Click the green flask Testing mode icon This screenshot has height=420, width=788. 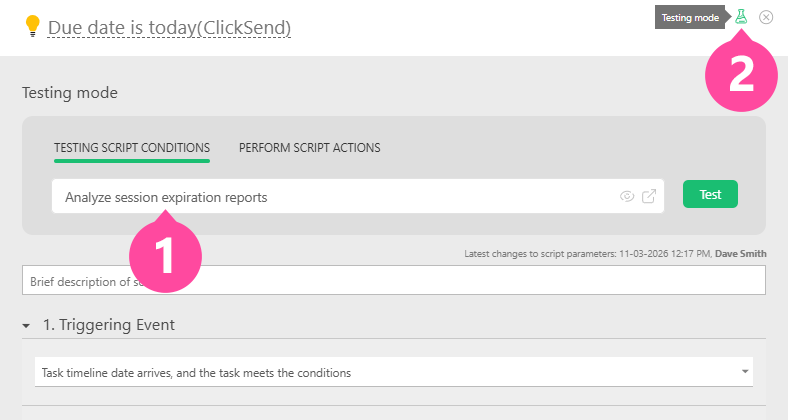click(741, 17)
